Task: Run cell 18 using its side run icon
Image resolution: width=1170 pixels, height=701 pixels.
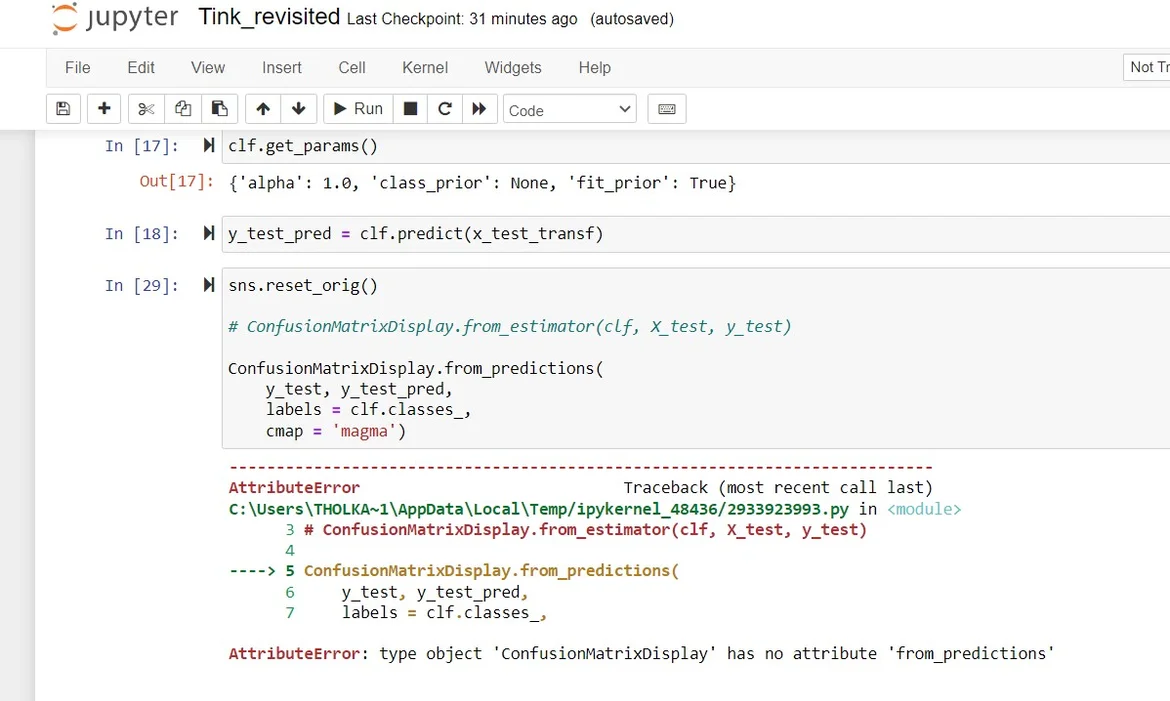Action: pos(209,233)
